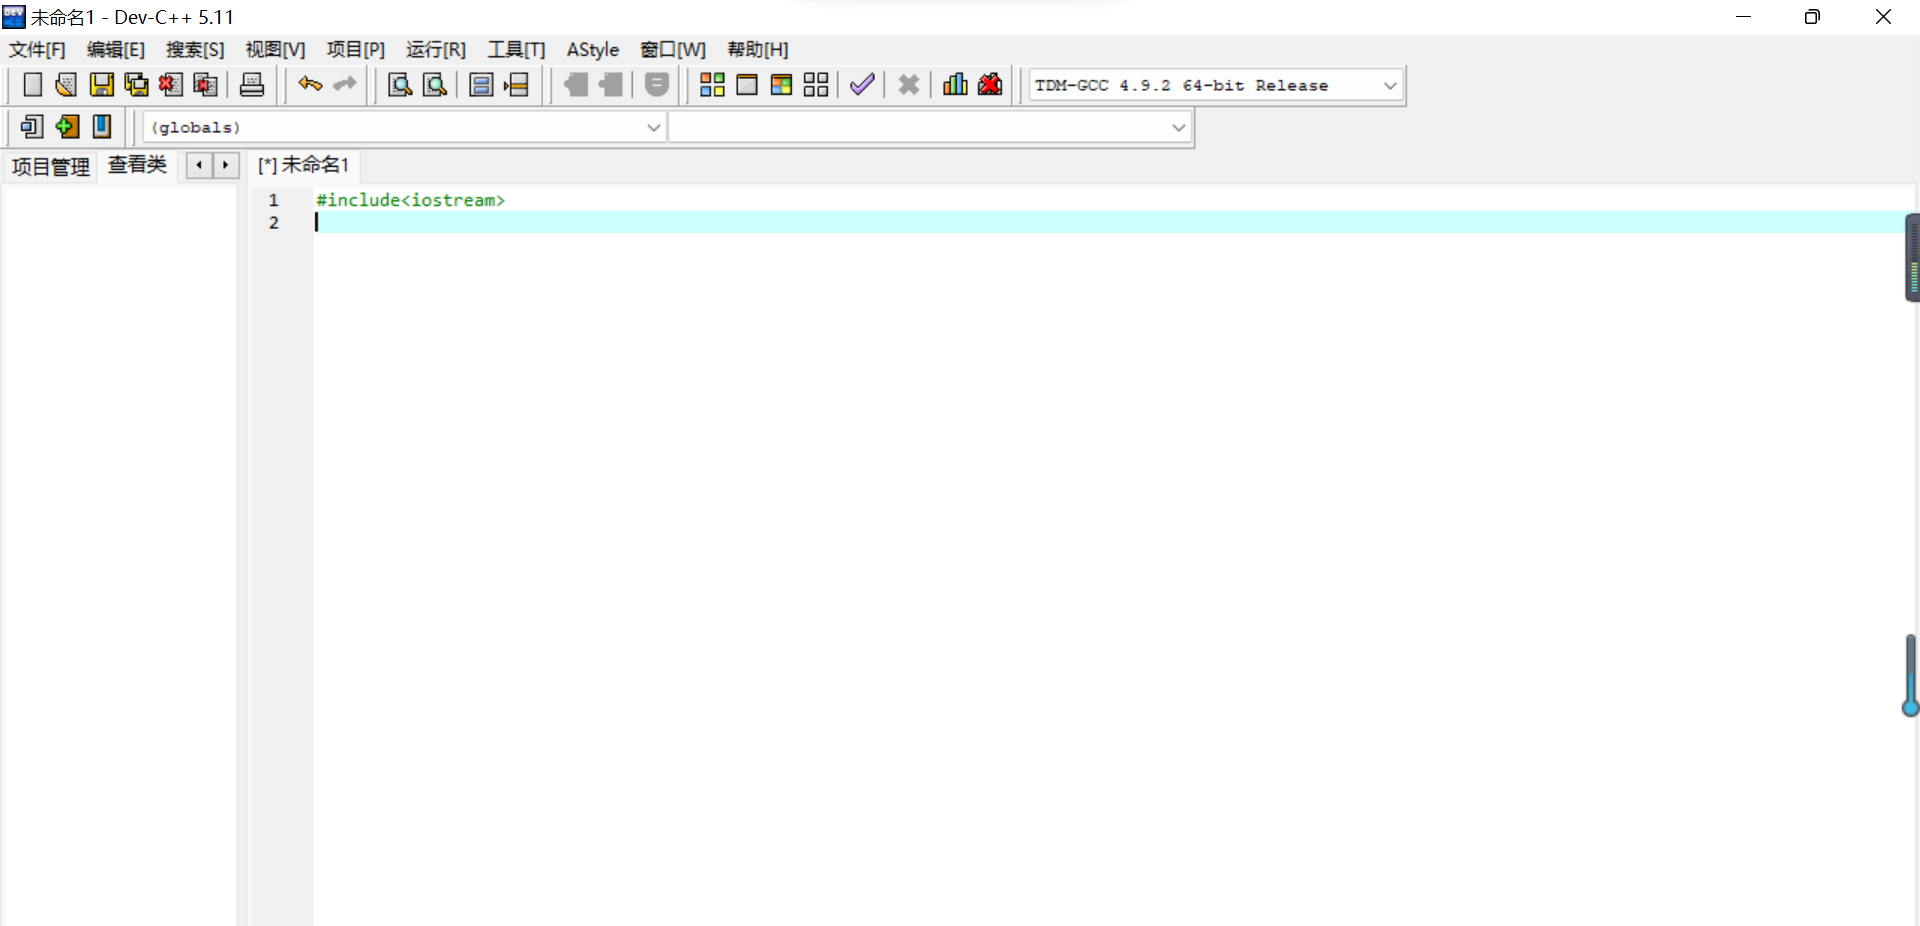Open the 运行[R] menu

click(436, 50)
